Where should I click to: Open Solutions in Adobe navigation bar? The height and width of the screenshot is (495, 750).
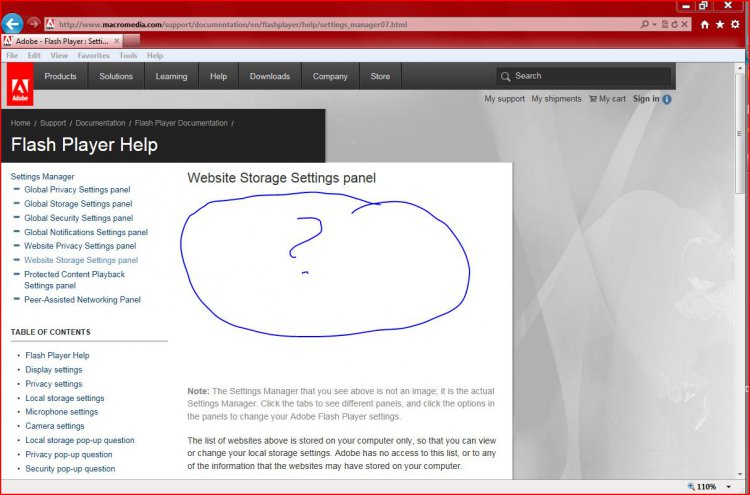click(x=116, y=76)
